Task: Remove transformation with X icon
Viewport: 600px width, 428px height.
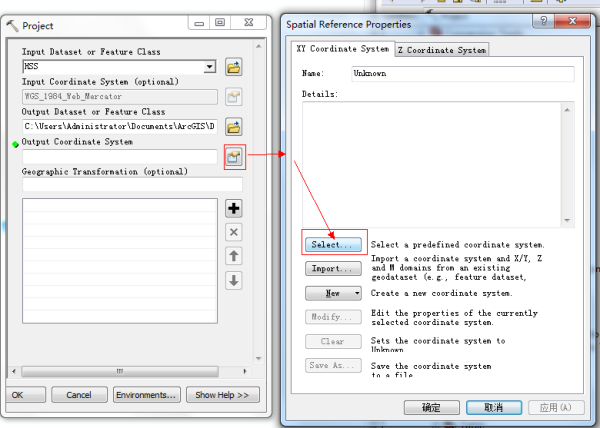Action: [x=234, y=232]
